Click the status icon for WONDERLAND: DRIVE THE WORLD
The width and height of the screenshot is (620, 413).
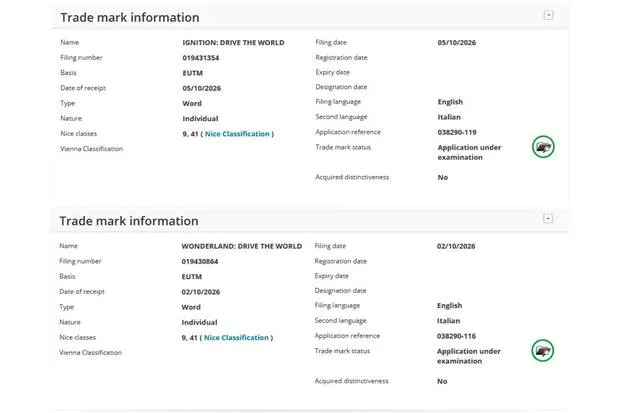coord(542,350)
